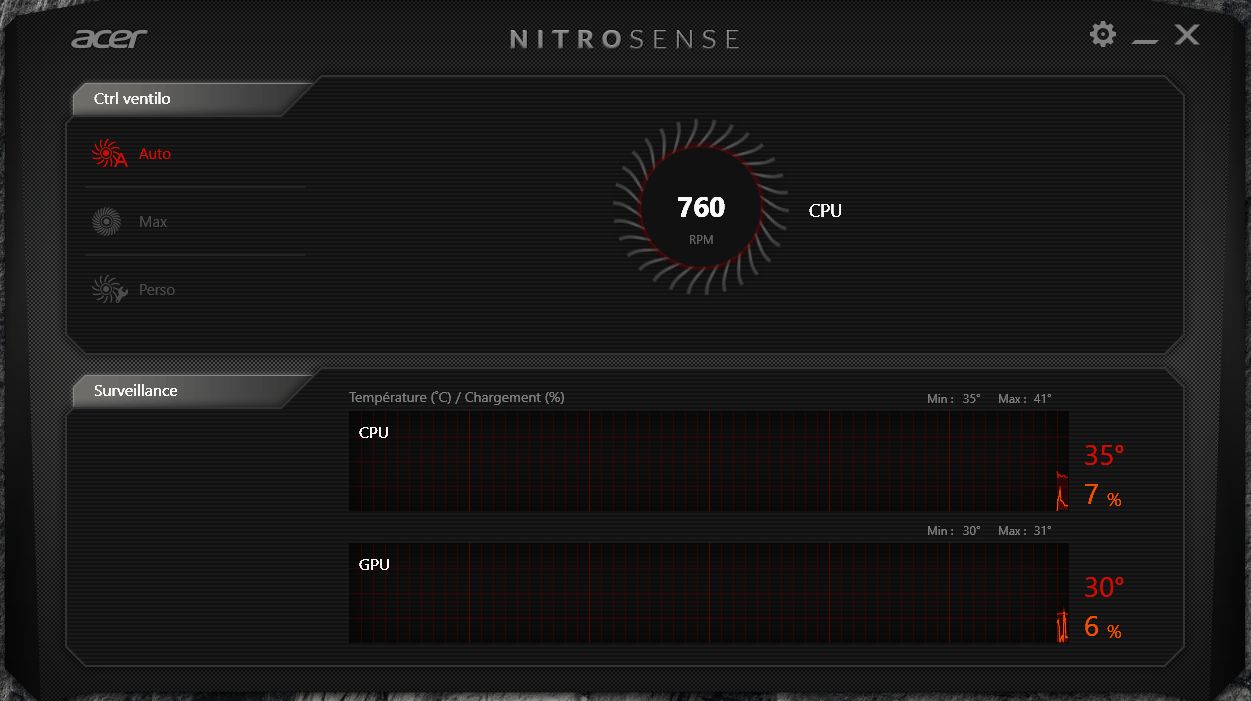
Task: Select the Auto fan mode label
Action: pos(155,154)
